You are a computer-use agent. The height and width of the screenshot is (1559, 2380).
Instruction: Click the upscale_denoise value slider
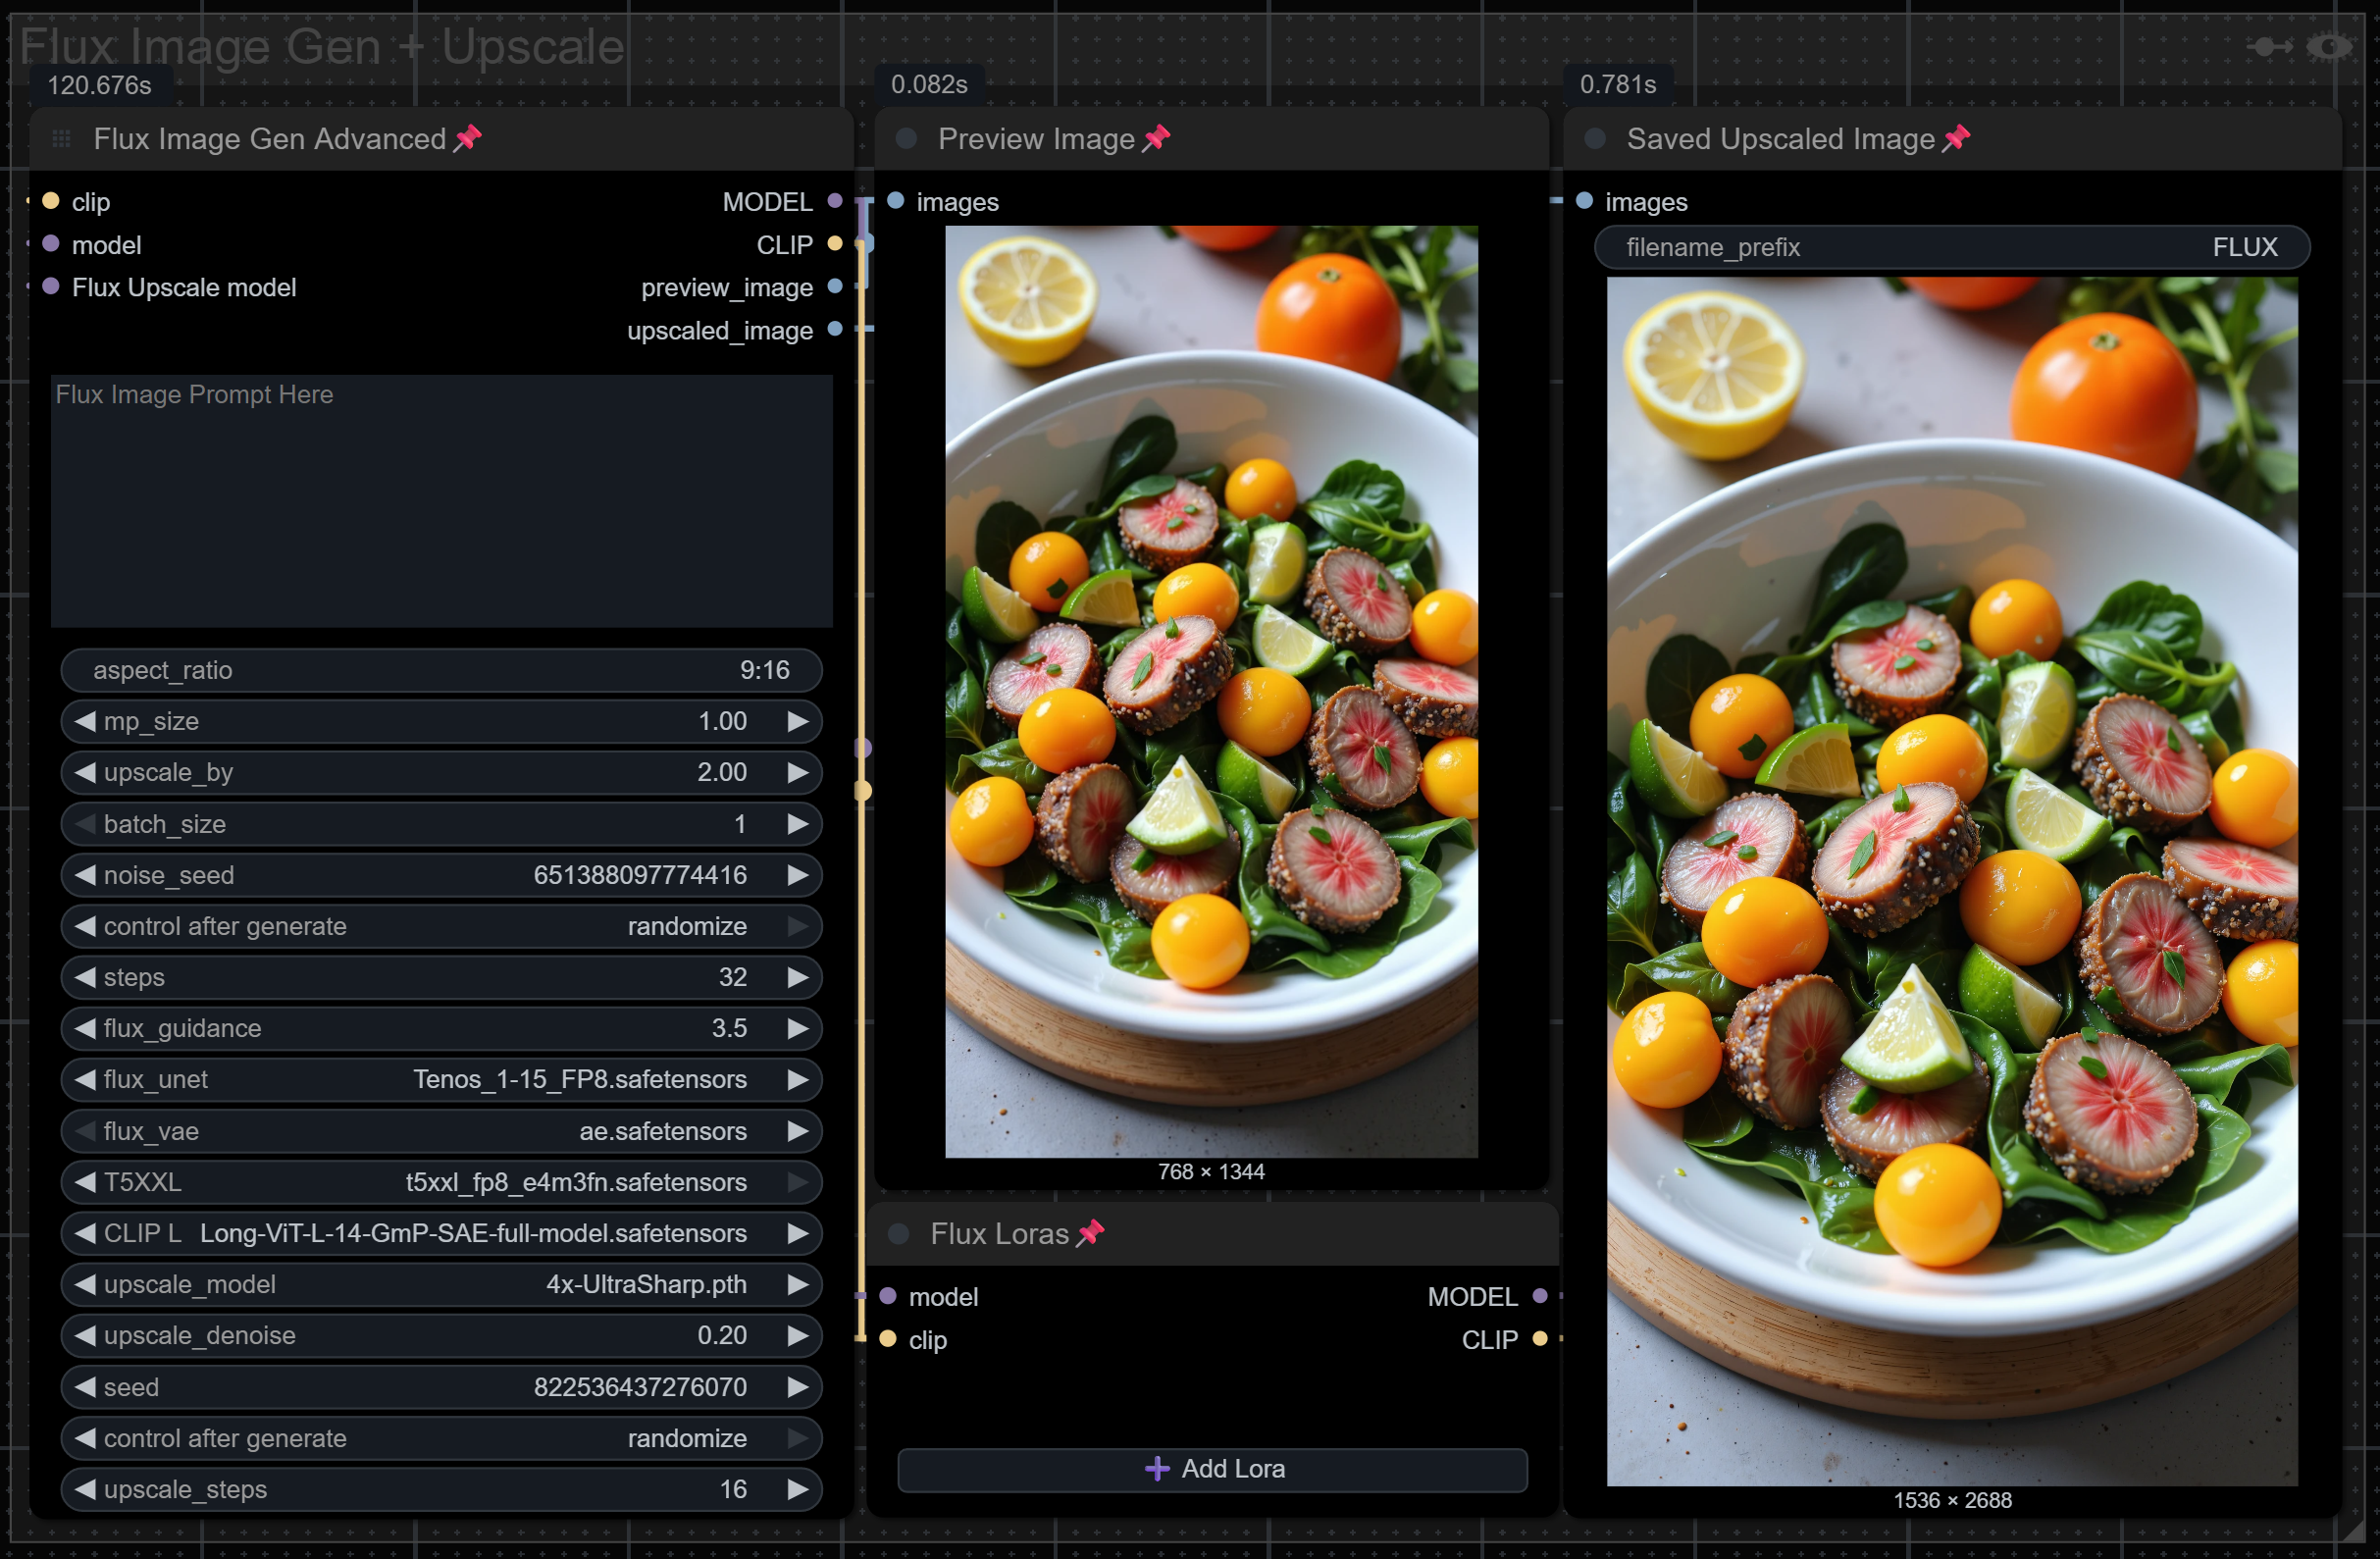(441, 1335)
